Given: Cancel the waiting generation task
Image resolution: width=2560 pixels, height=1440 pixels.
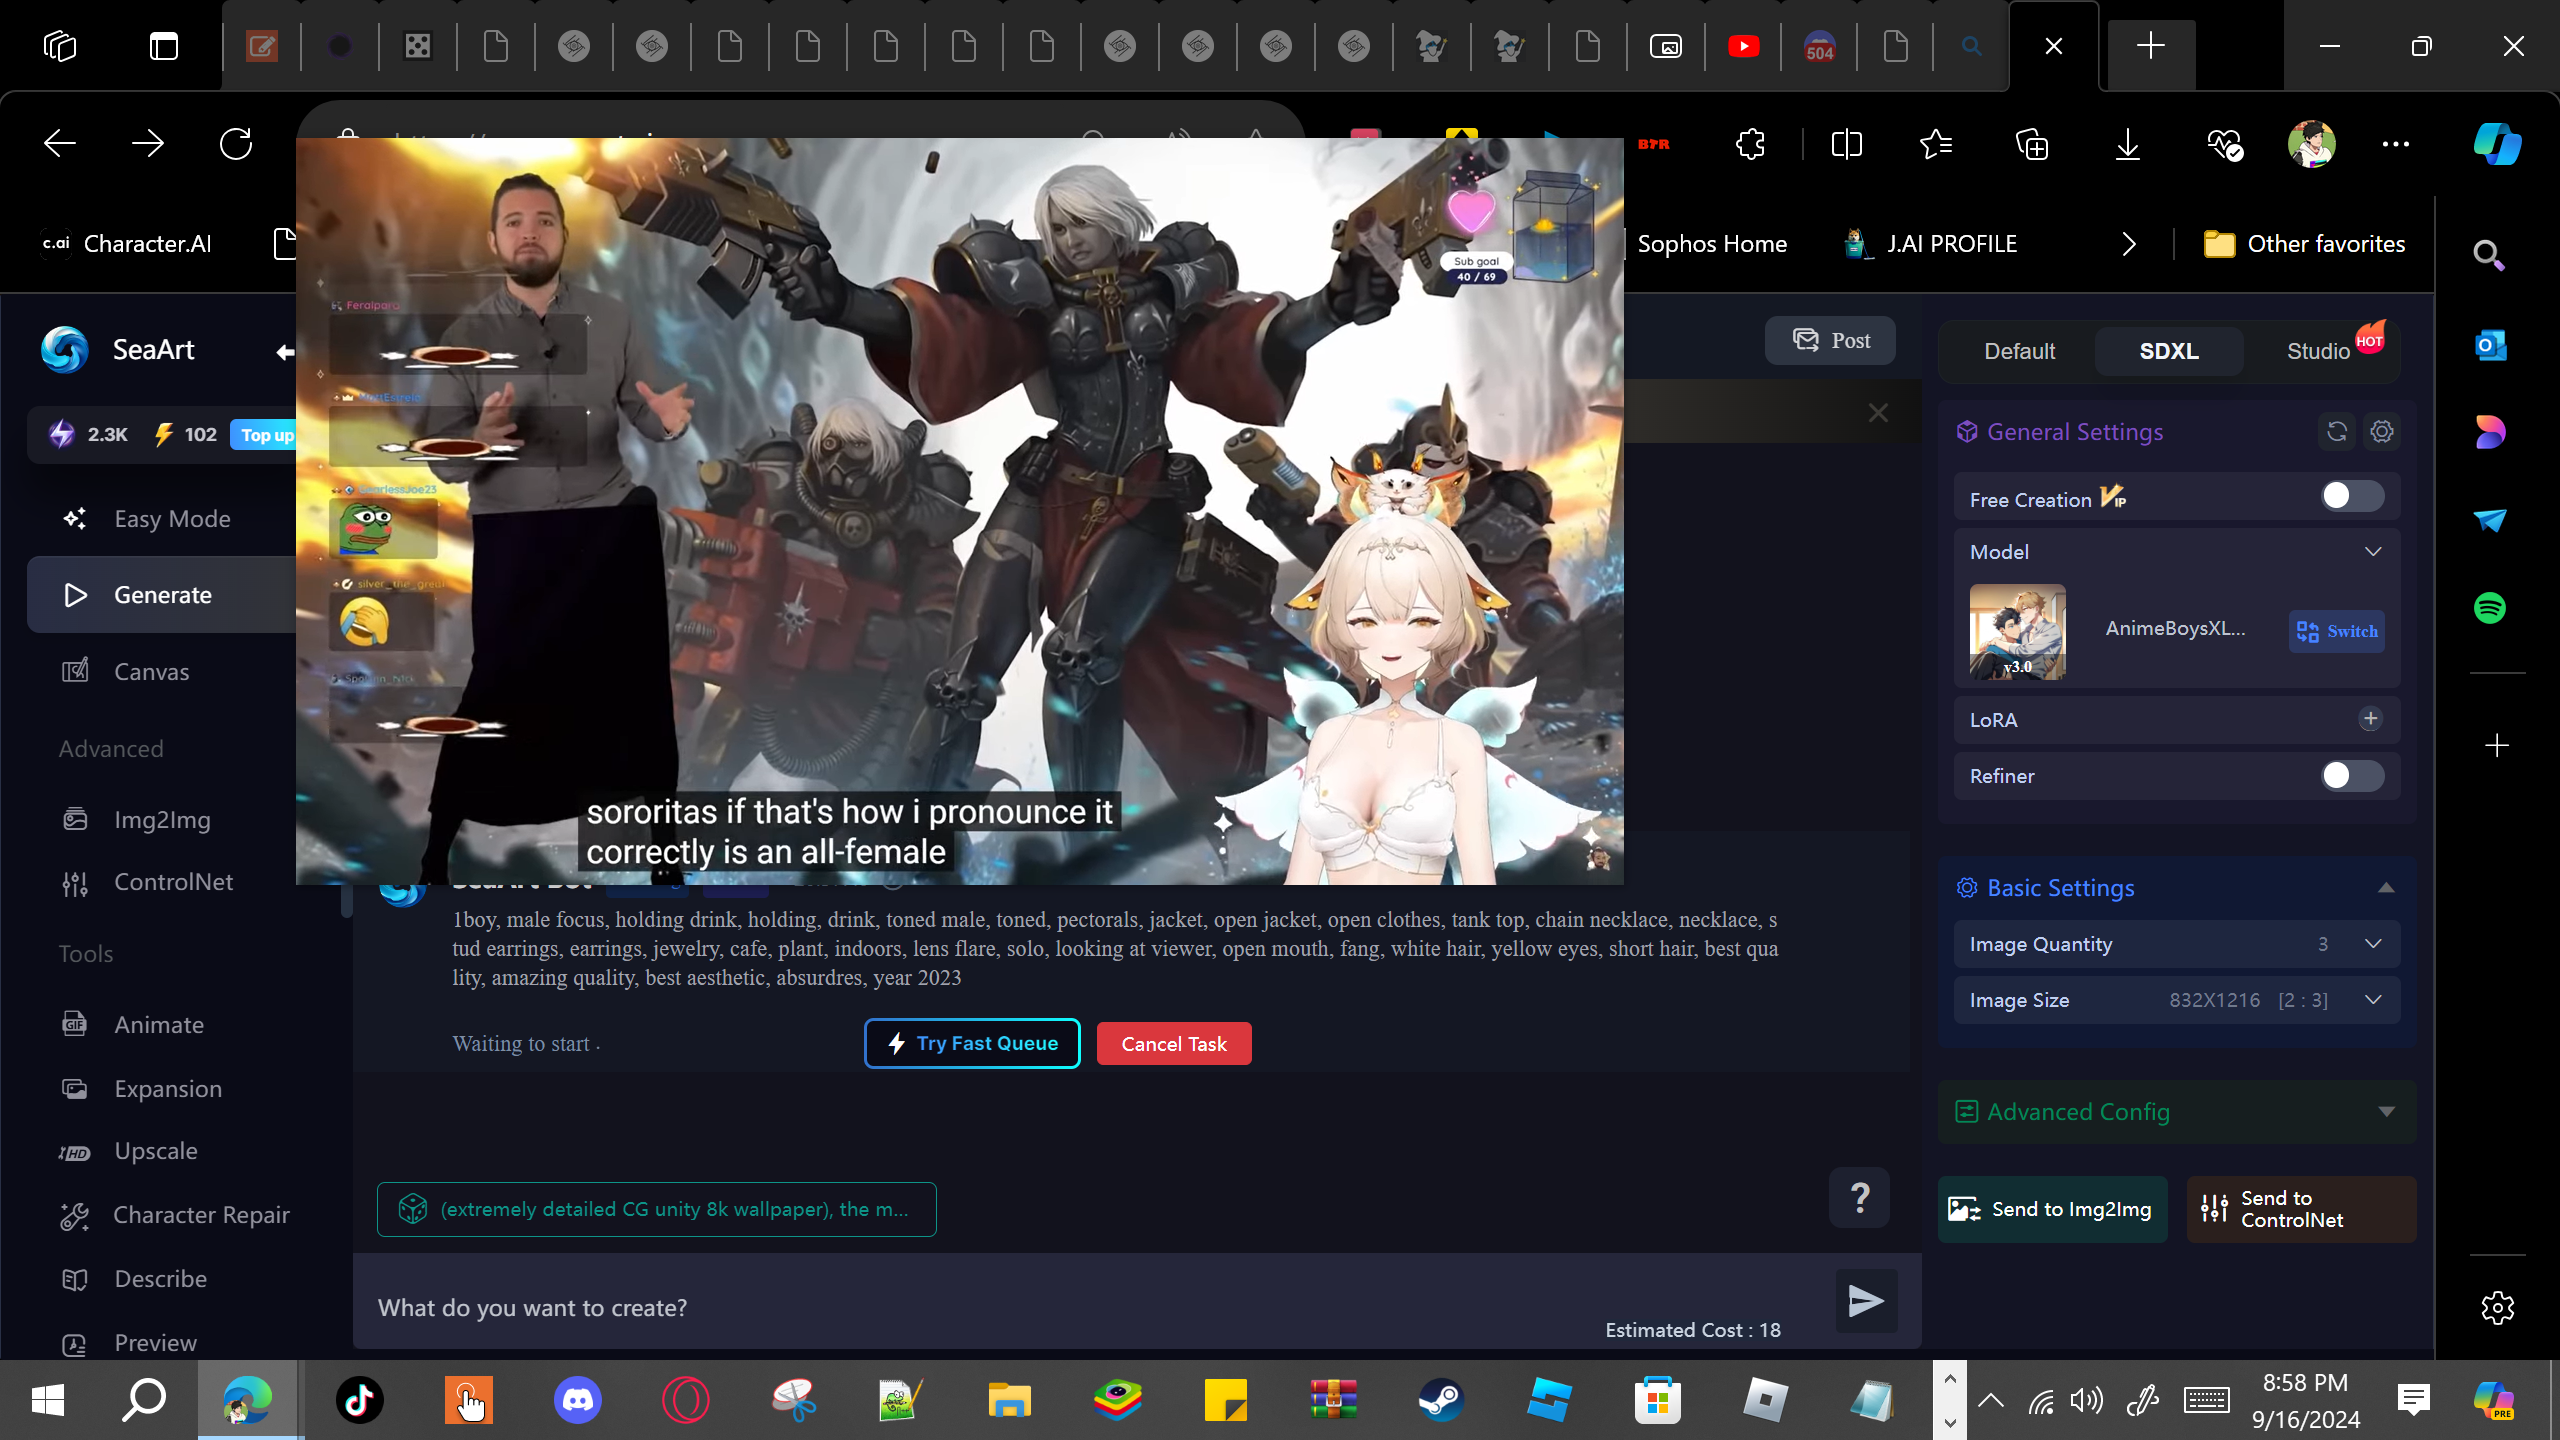Looking at the screenshot, I should pos(1174,1044).
